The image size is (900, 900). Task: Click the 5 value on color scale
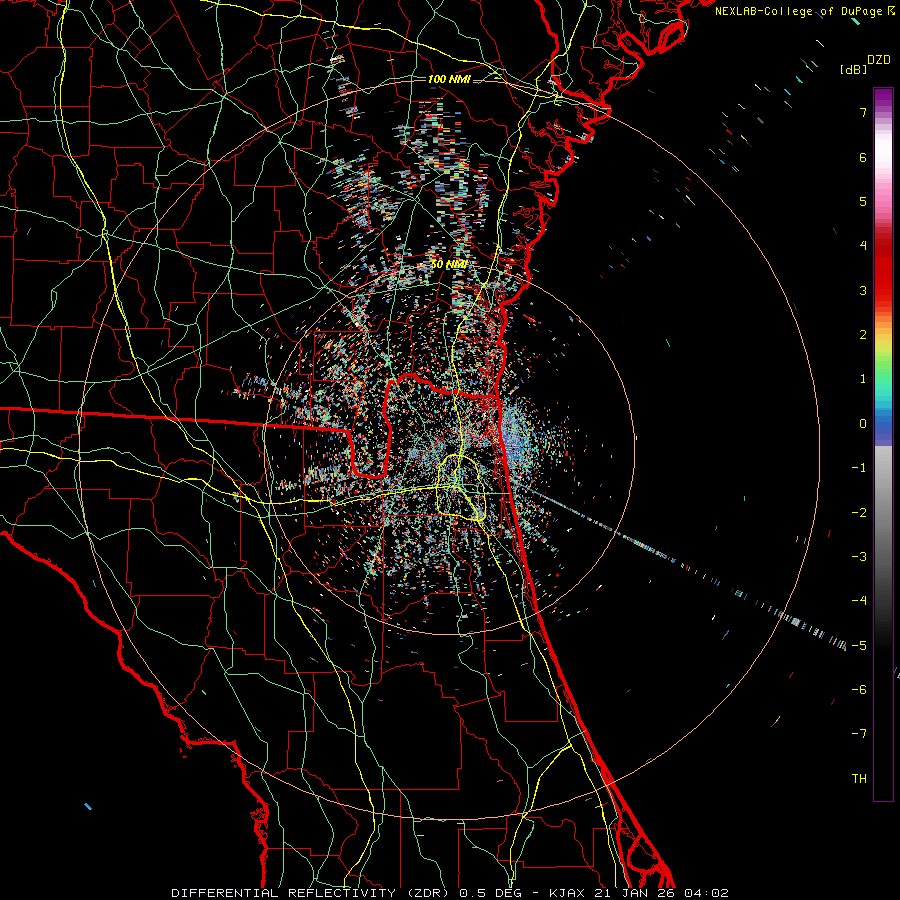[x=863, y=201]
